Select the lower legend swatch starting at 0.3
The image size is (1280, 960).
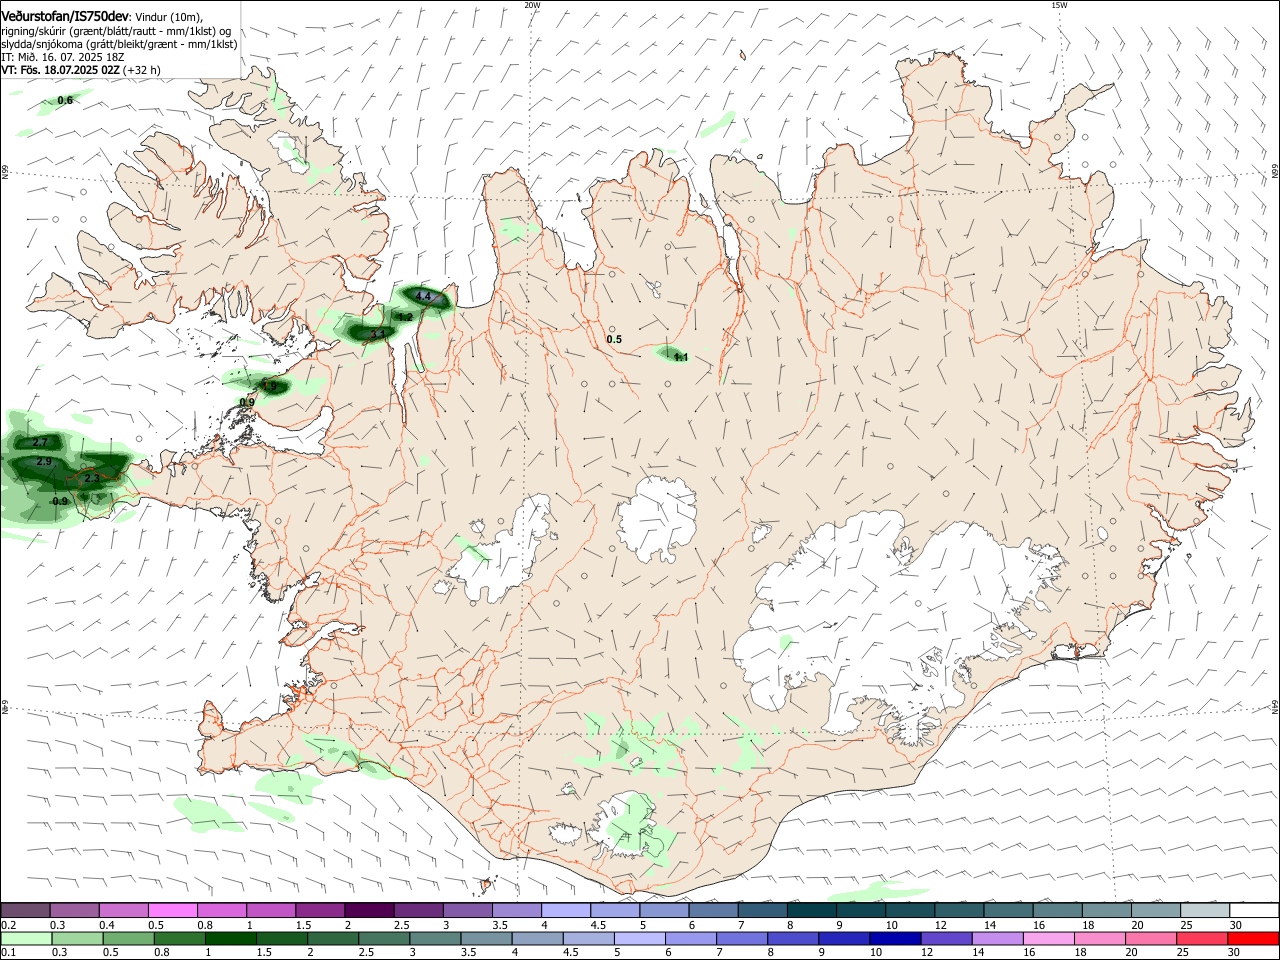[x=77, y=938]
